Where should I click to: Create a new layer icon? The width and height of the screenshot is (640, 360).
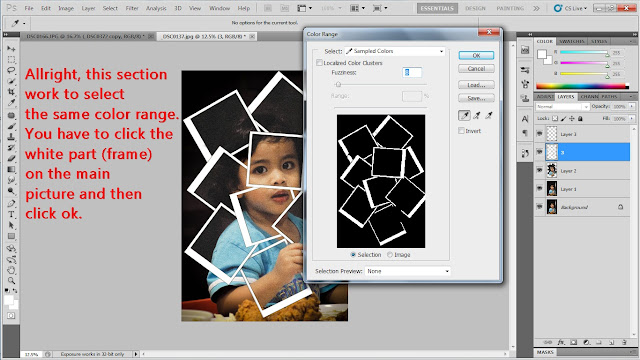pyautogui.click(x=612, y=342)
